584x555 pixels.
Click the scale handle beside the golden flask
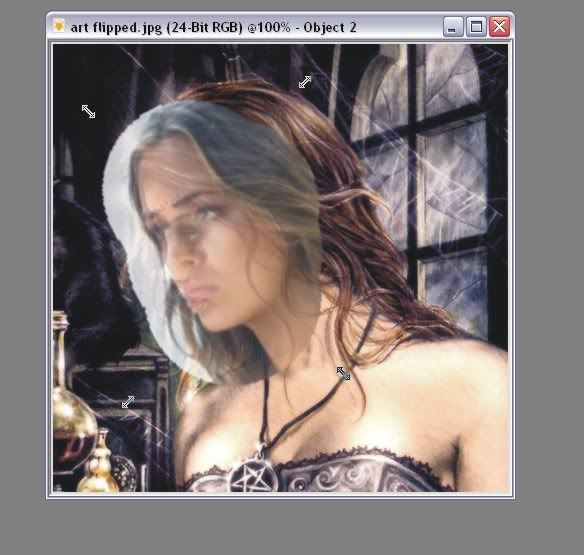click(128, 402)
